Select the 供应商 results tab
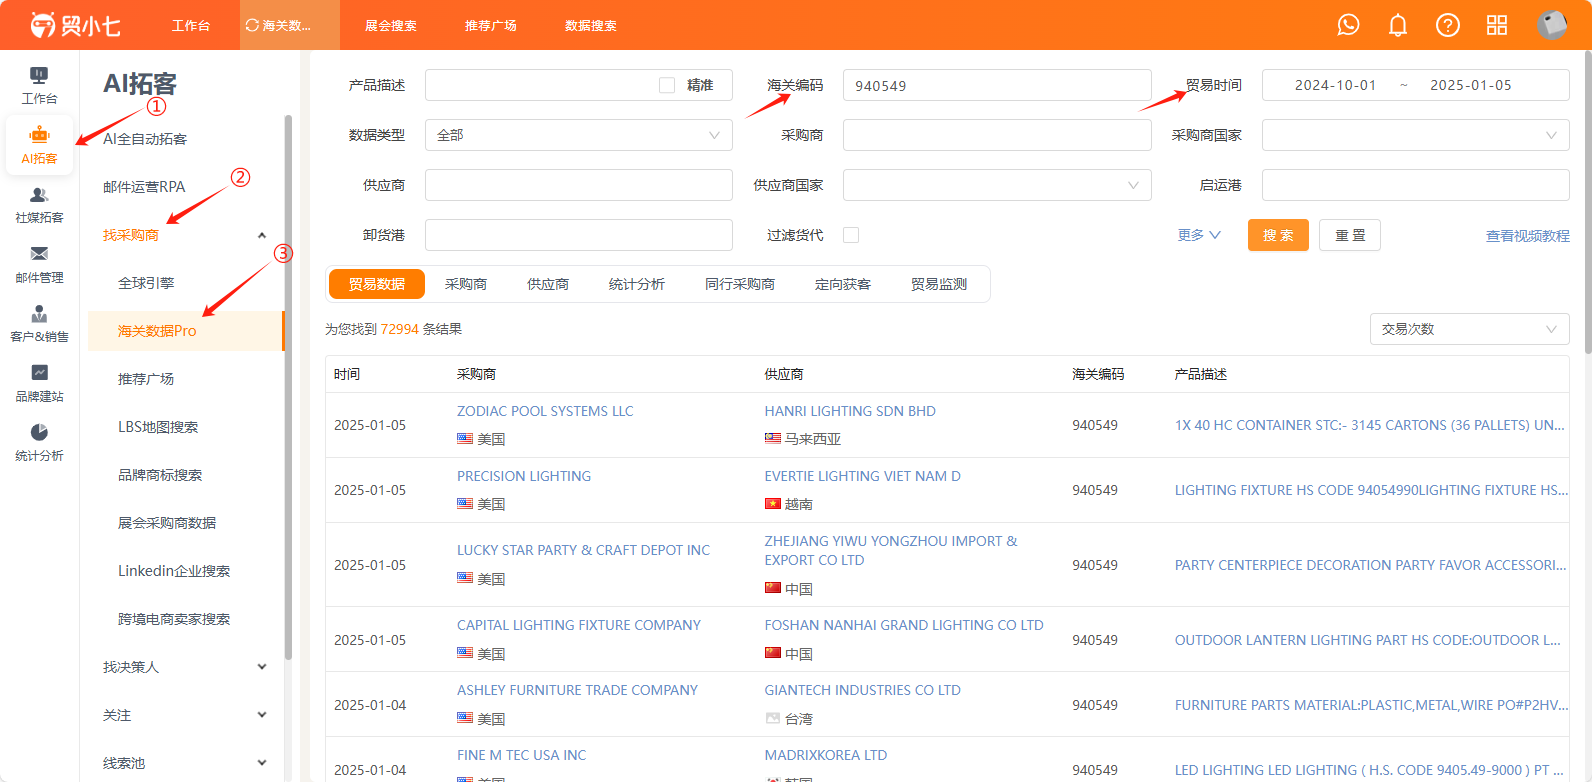 (x=548, y=284)
